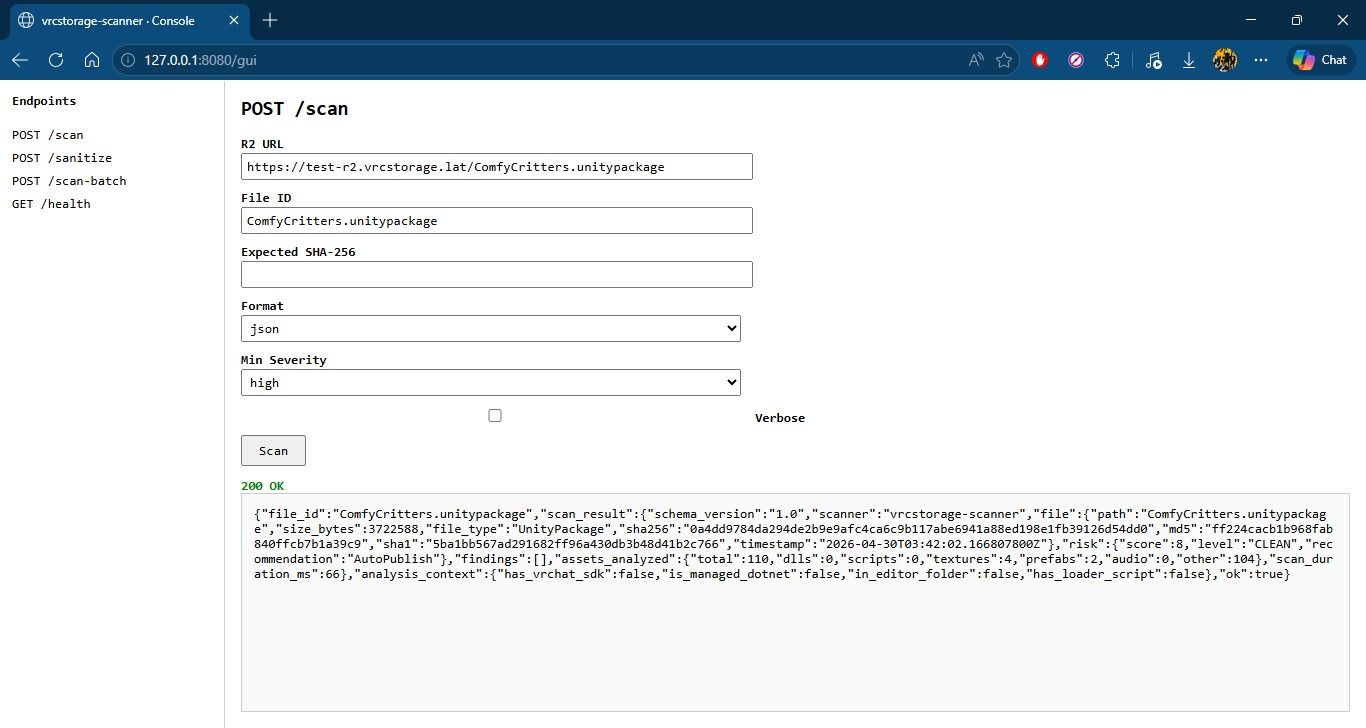Viewport: 1366px width, 728px height.
Task: Close the vrcstorage-scanner Console tab
Action: 232,20
